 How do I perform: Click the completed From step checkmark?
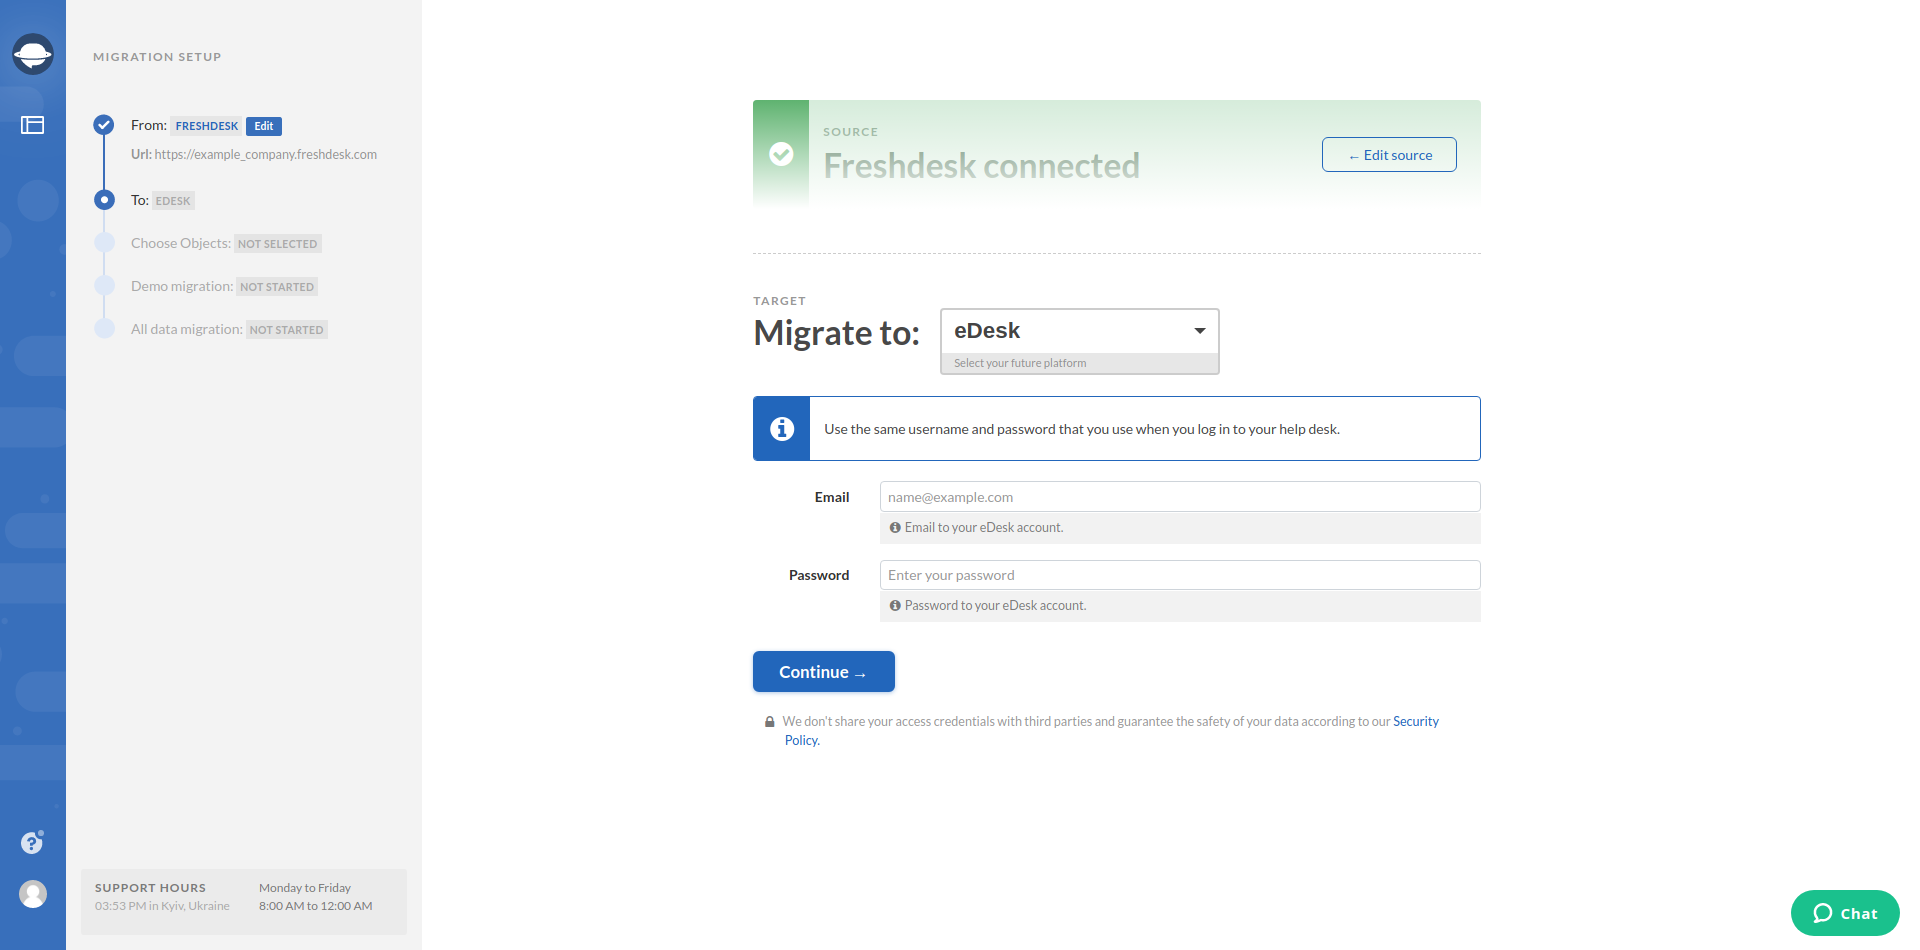pos(104,125)
